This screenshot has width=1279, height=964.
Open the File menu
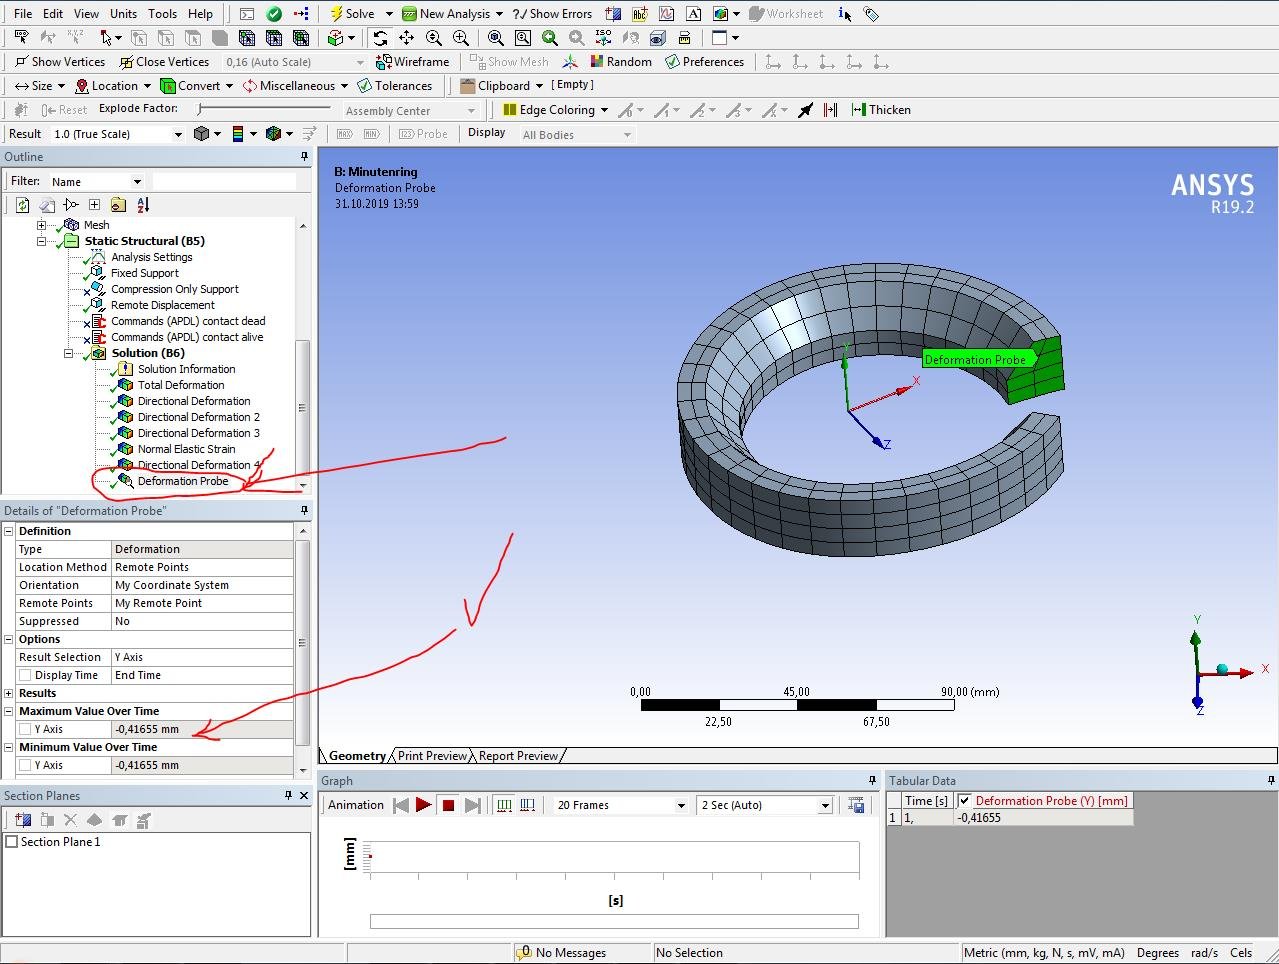pos(23,14)
